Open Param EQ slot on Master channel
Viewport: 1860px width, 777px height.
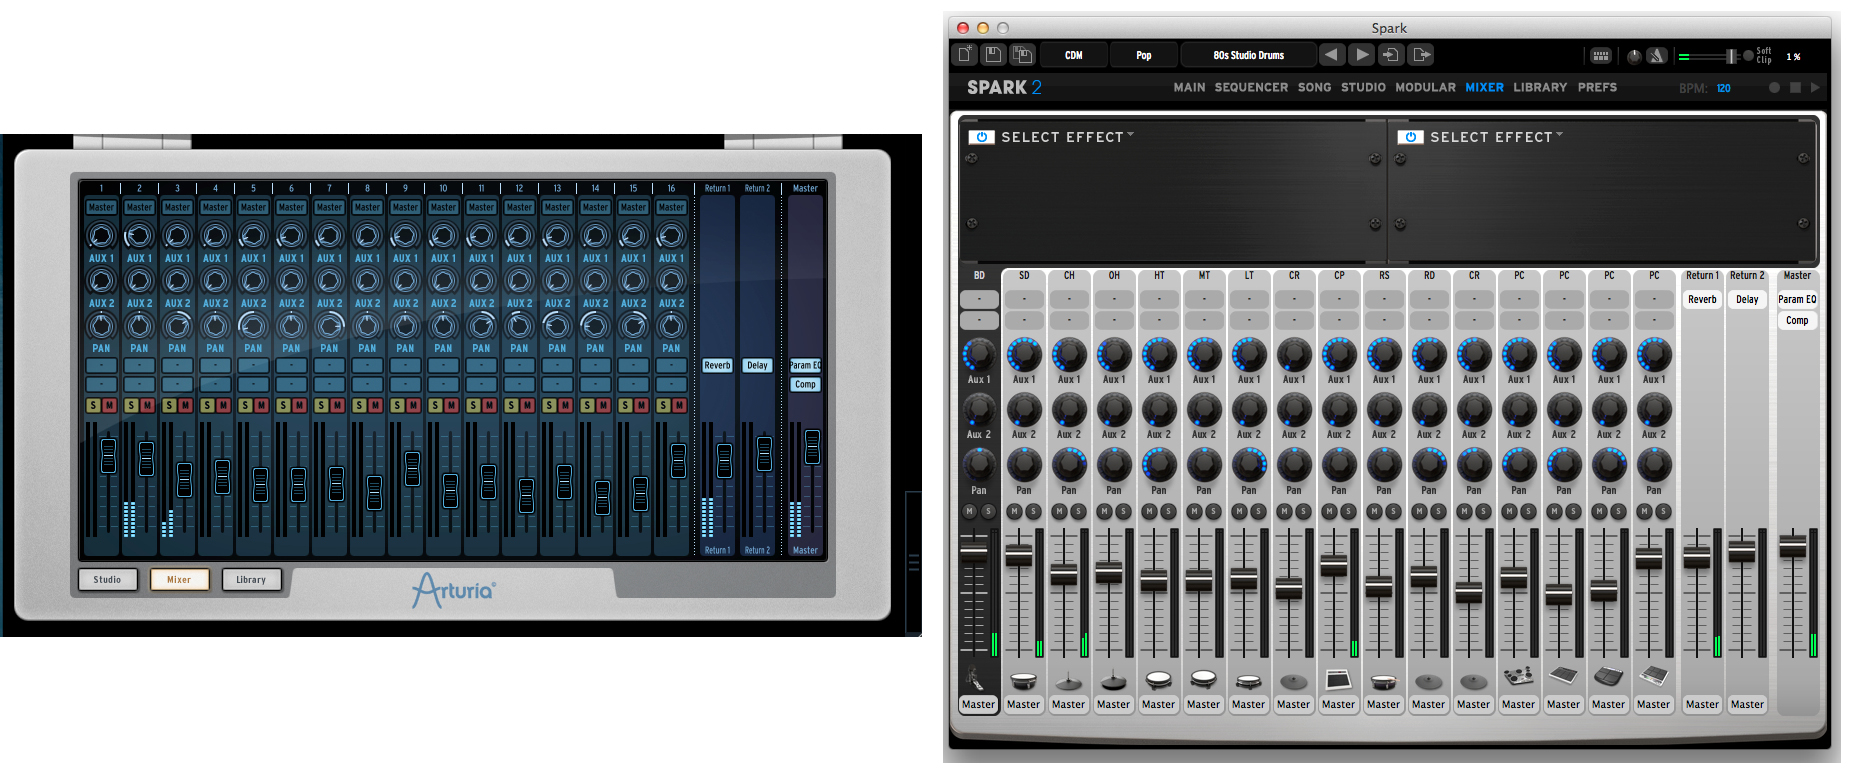[x=1797, y=299]
